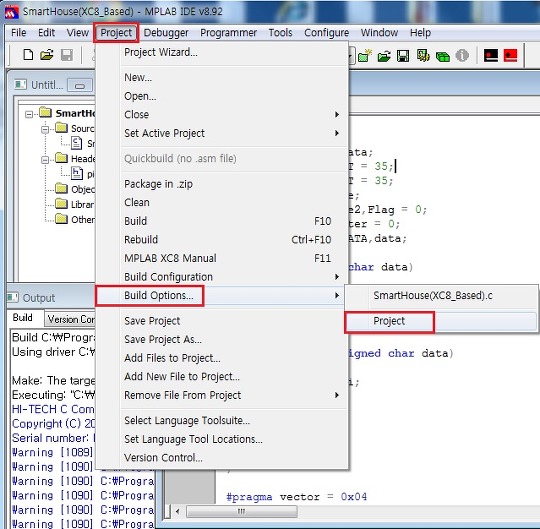Choose Clean in the Project menu
This screenshot has height=529, width=540.
222,203
